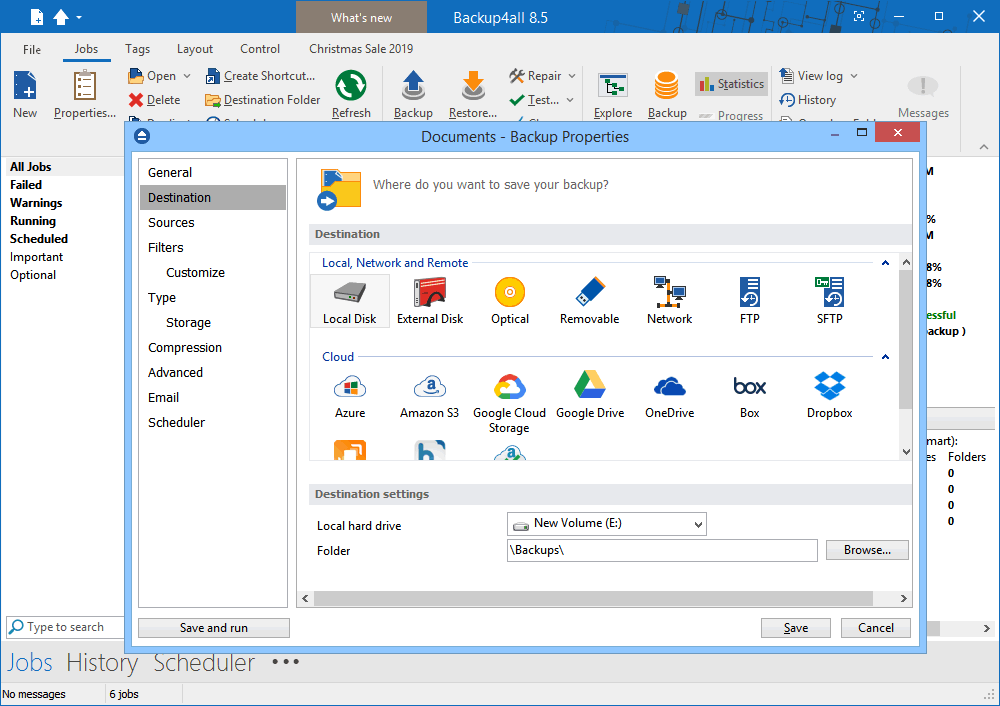Open the What's new tab

[361, 17]
